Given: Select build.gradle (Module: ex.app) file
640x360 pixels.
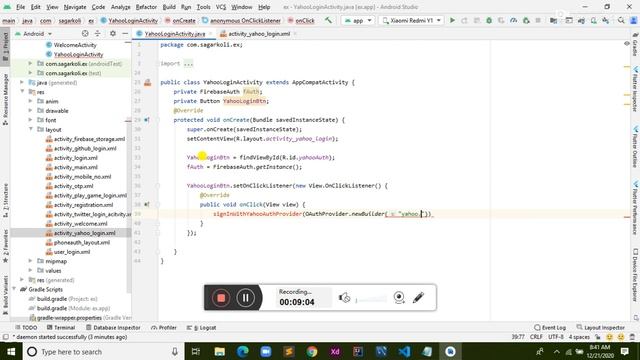Looking at the screenshot, I should [73, 309].
